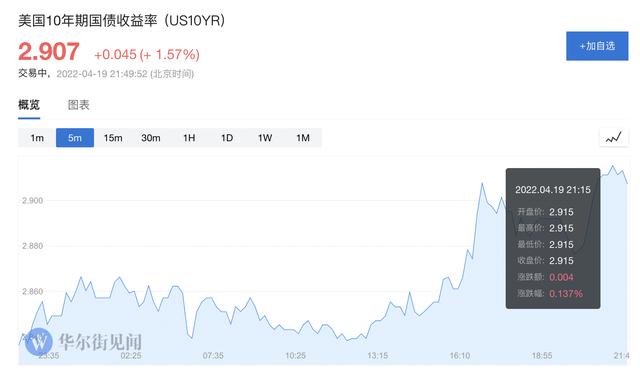Click the 2.907 current yield value
This screenshot has height=373, width=640.
tap(49, 52)
